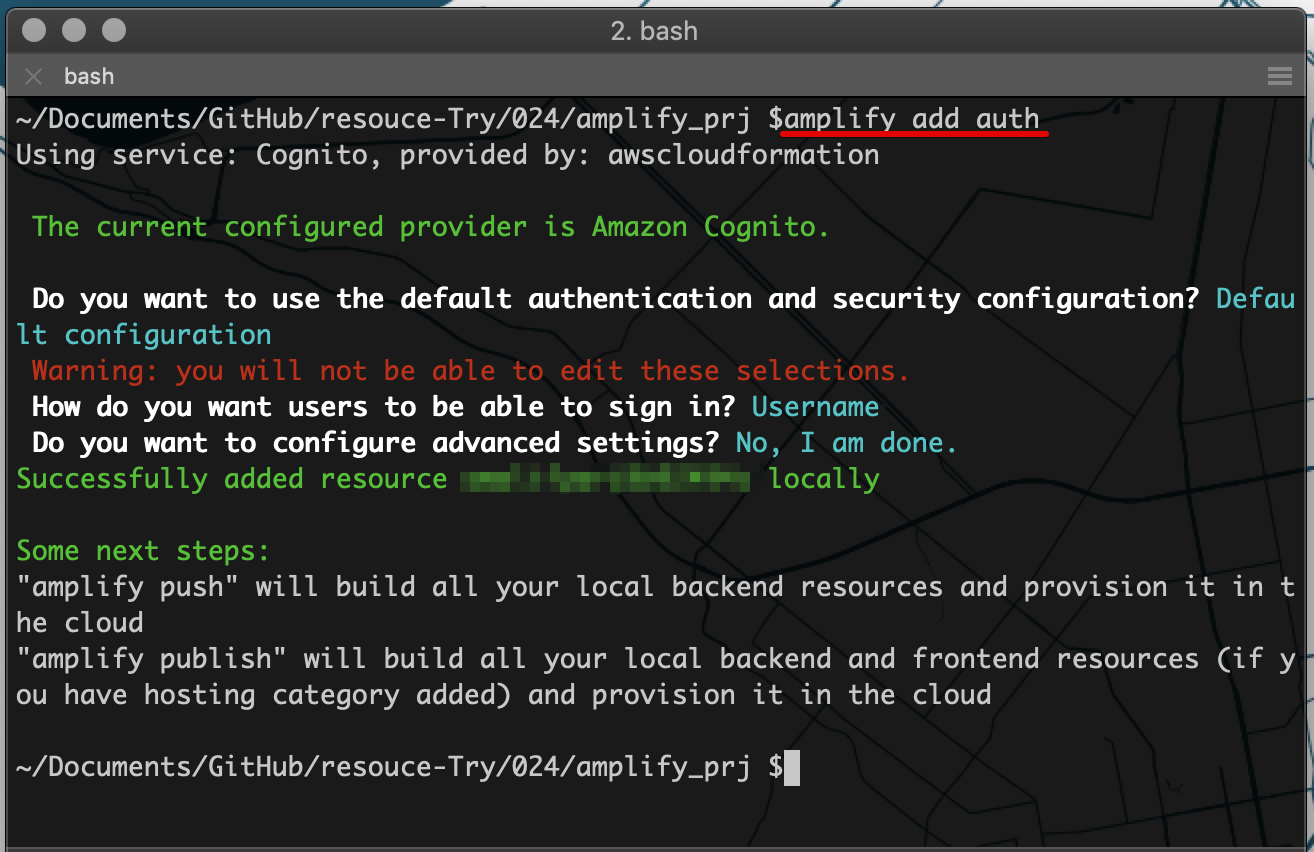The height and width of the screenshot is (852, 1314).
Task: Click the '"amplify publish" will build' line
Action: click(x=656, y=659)
